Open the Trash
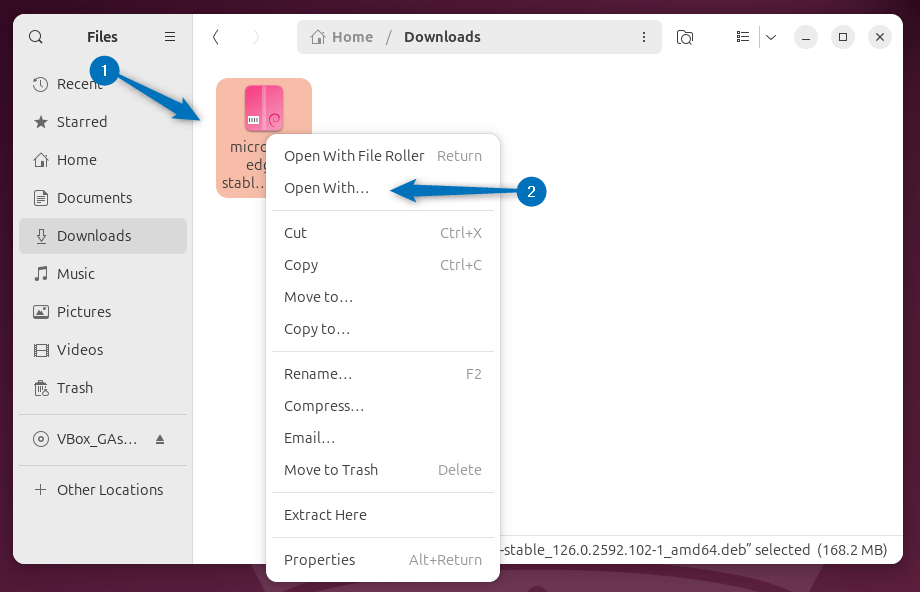Screen dimensions: 920x592 click(x=75, y=388)
